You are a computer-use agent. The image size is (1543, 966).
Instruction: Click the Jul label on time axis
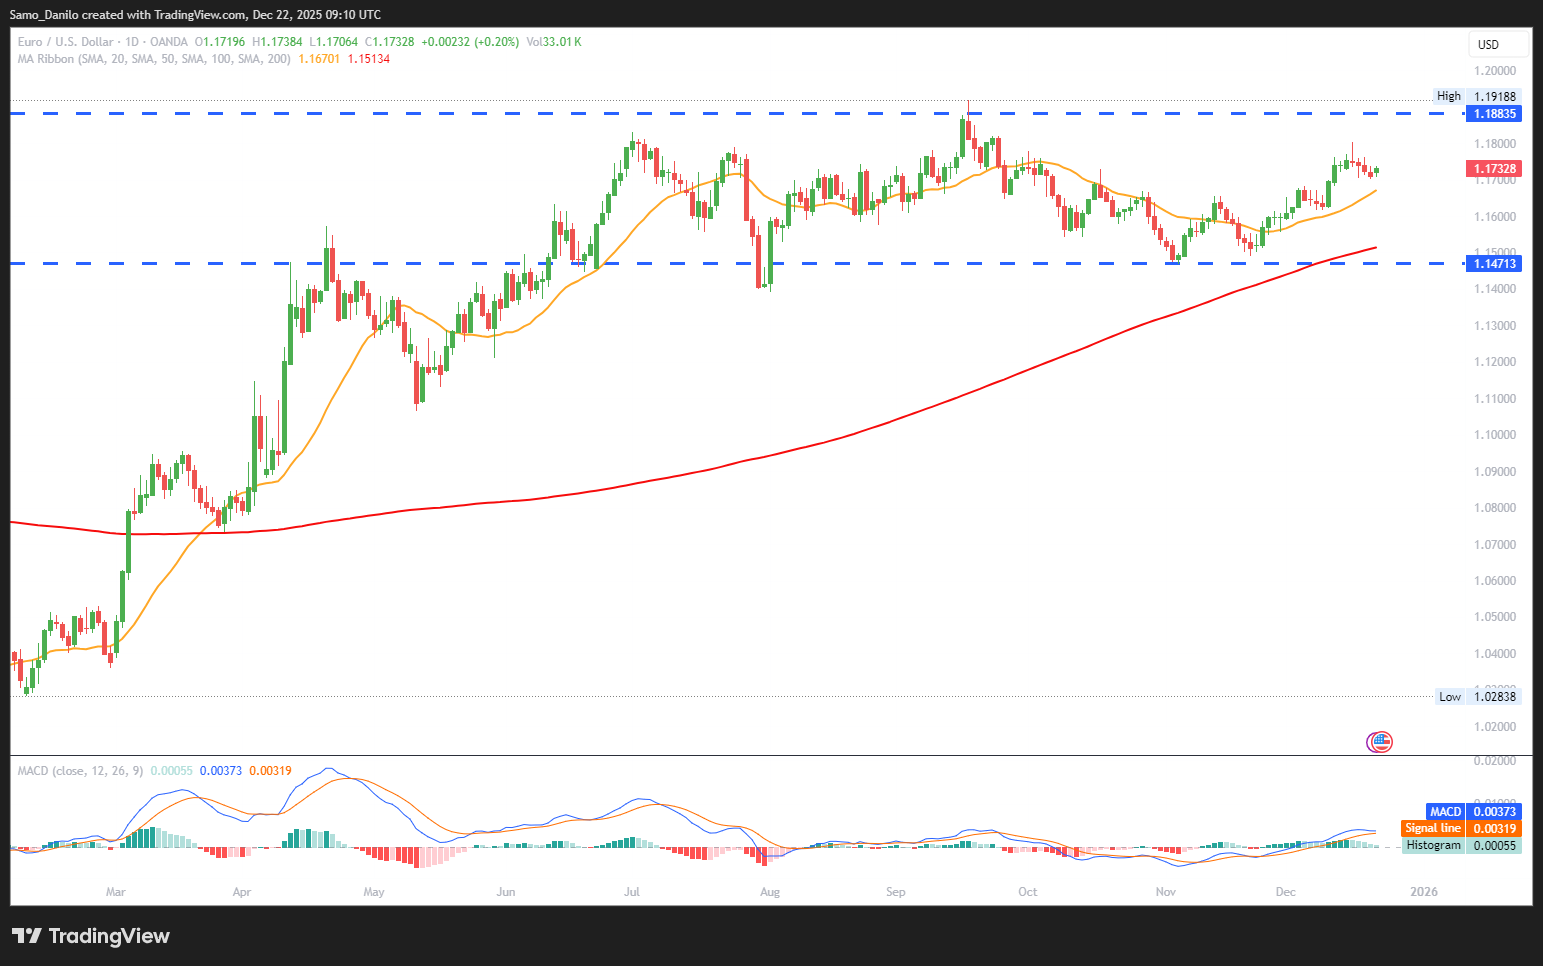[631, 891]
